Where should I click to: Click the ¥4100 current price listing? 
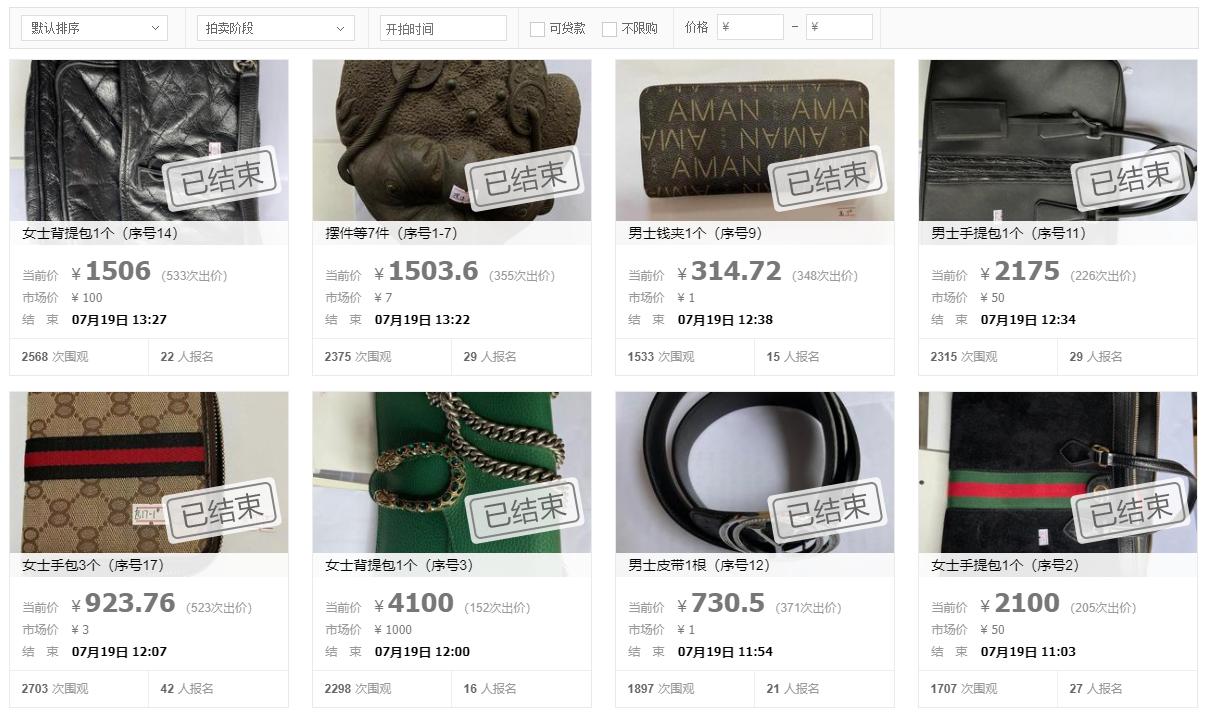point(414,604)
